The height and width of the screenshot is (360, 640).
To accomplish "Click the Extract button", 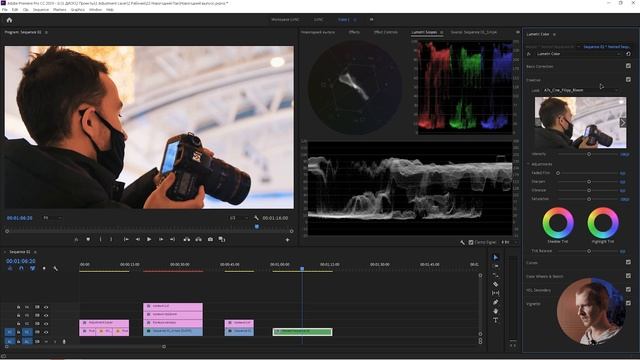I will pos(198,240).
